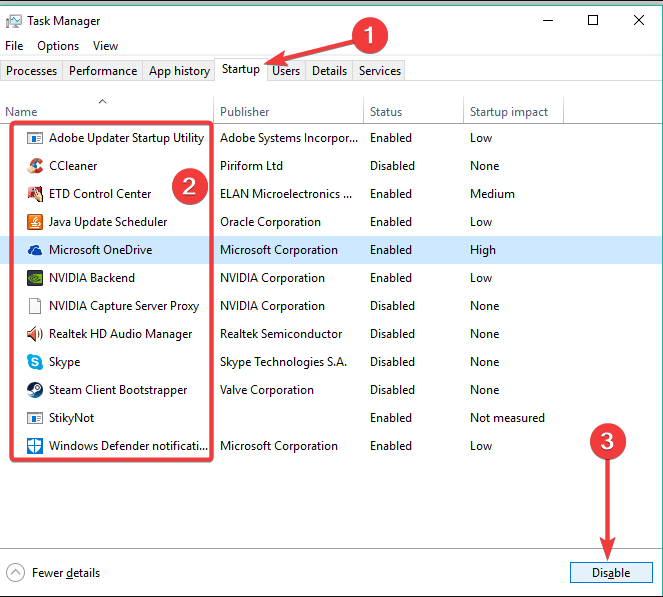The height and width of the screenshot is (597, 663).
Task: Switch to the Services tab
Action: click(380, 71)
